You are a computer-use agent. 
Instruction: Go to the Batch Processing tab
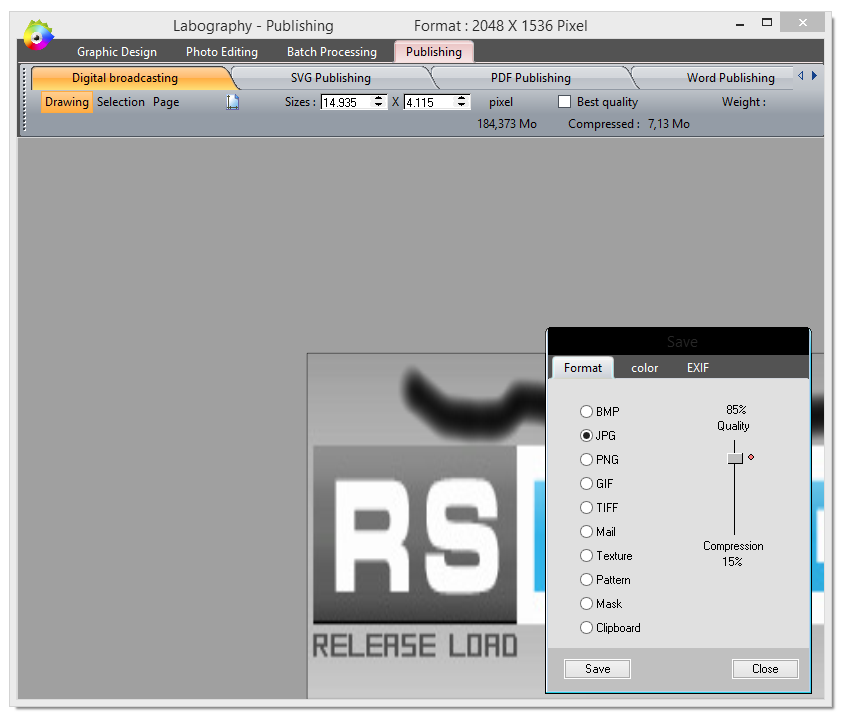[x=332, y=52]
